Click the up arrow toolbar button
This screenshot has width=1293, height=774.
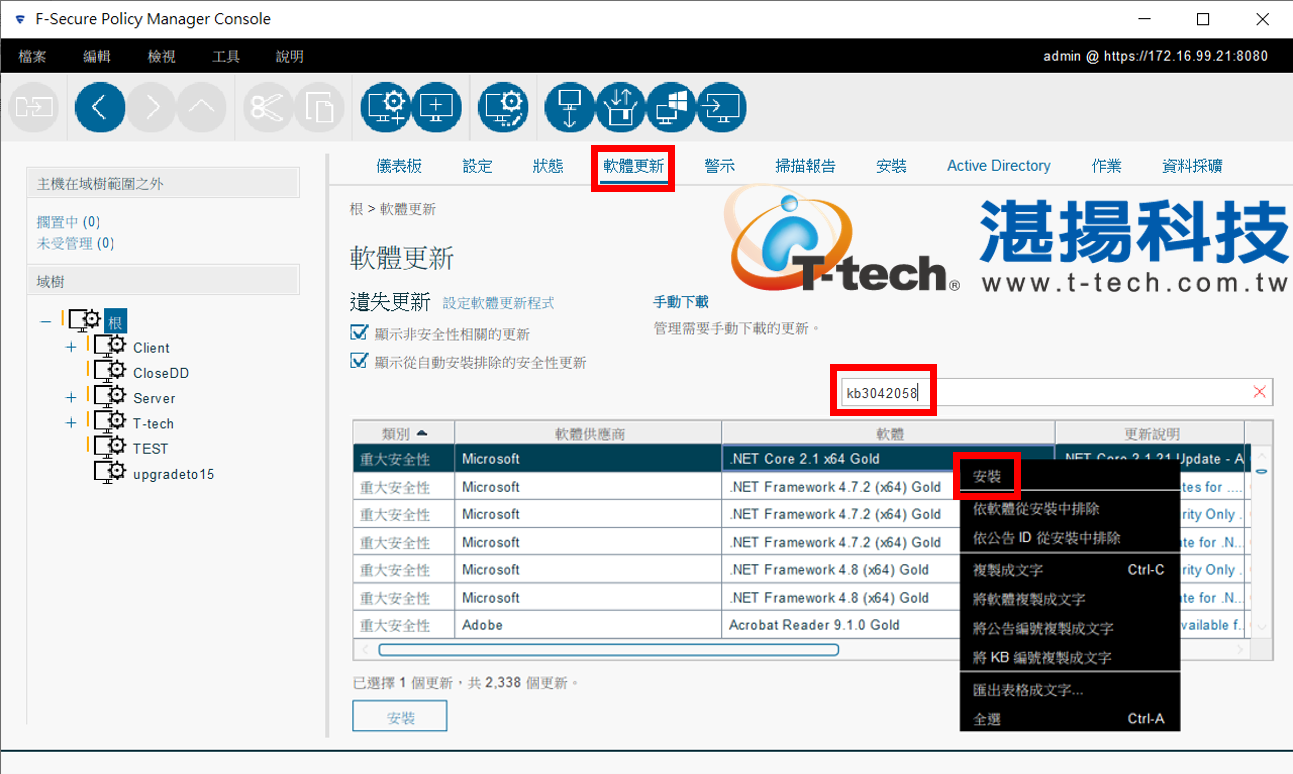click(202, 107)
